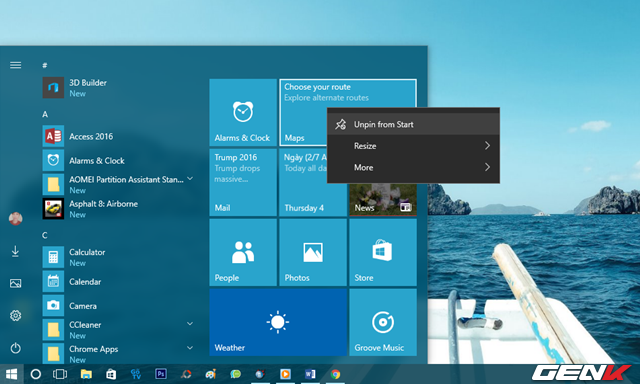Open the CCleaner folder entry
Image resolution: width=640 pixels, height=384 pixels.
point(118,330)
